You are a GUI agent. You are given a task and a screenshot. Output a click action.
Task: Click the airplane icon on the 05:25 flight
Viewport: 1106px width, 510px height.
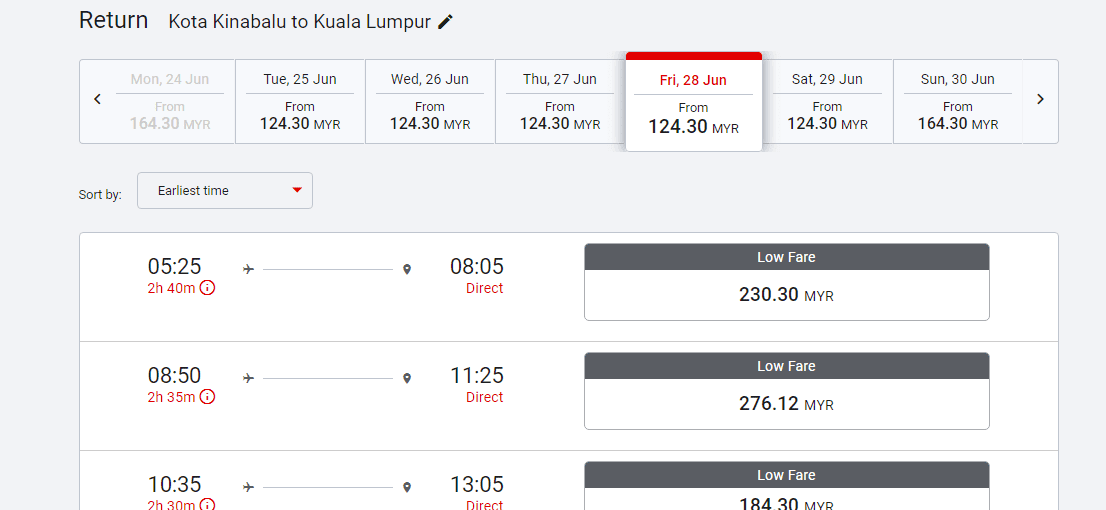(248, 269)
